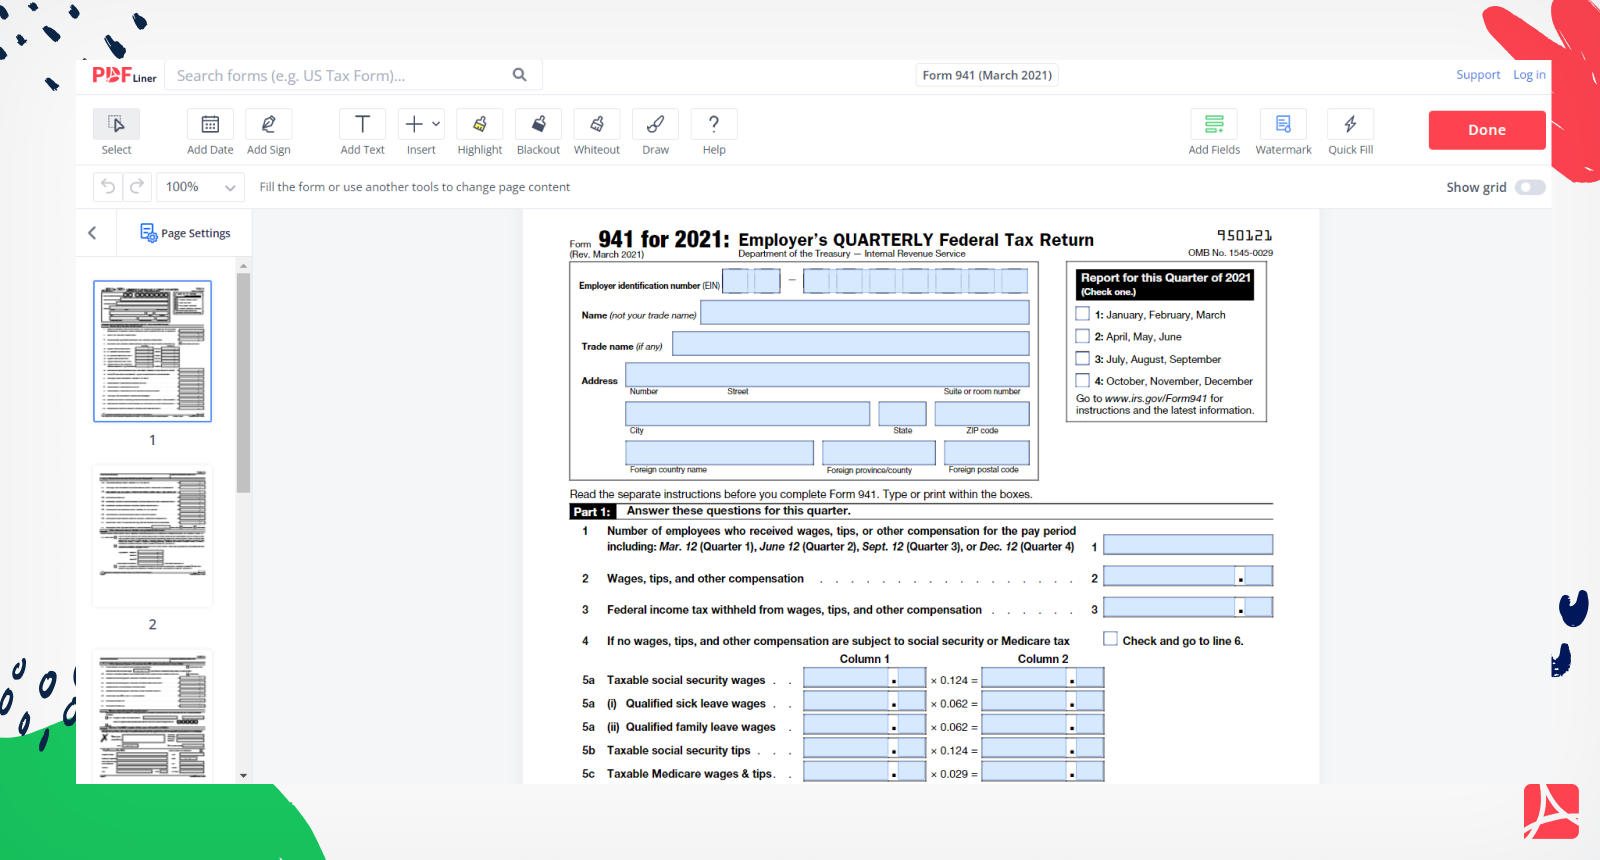Screen dimensions: 1600x860
Task: Select the Add Date calendar tool
Action: 210,125
